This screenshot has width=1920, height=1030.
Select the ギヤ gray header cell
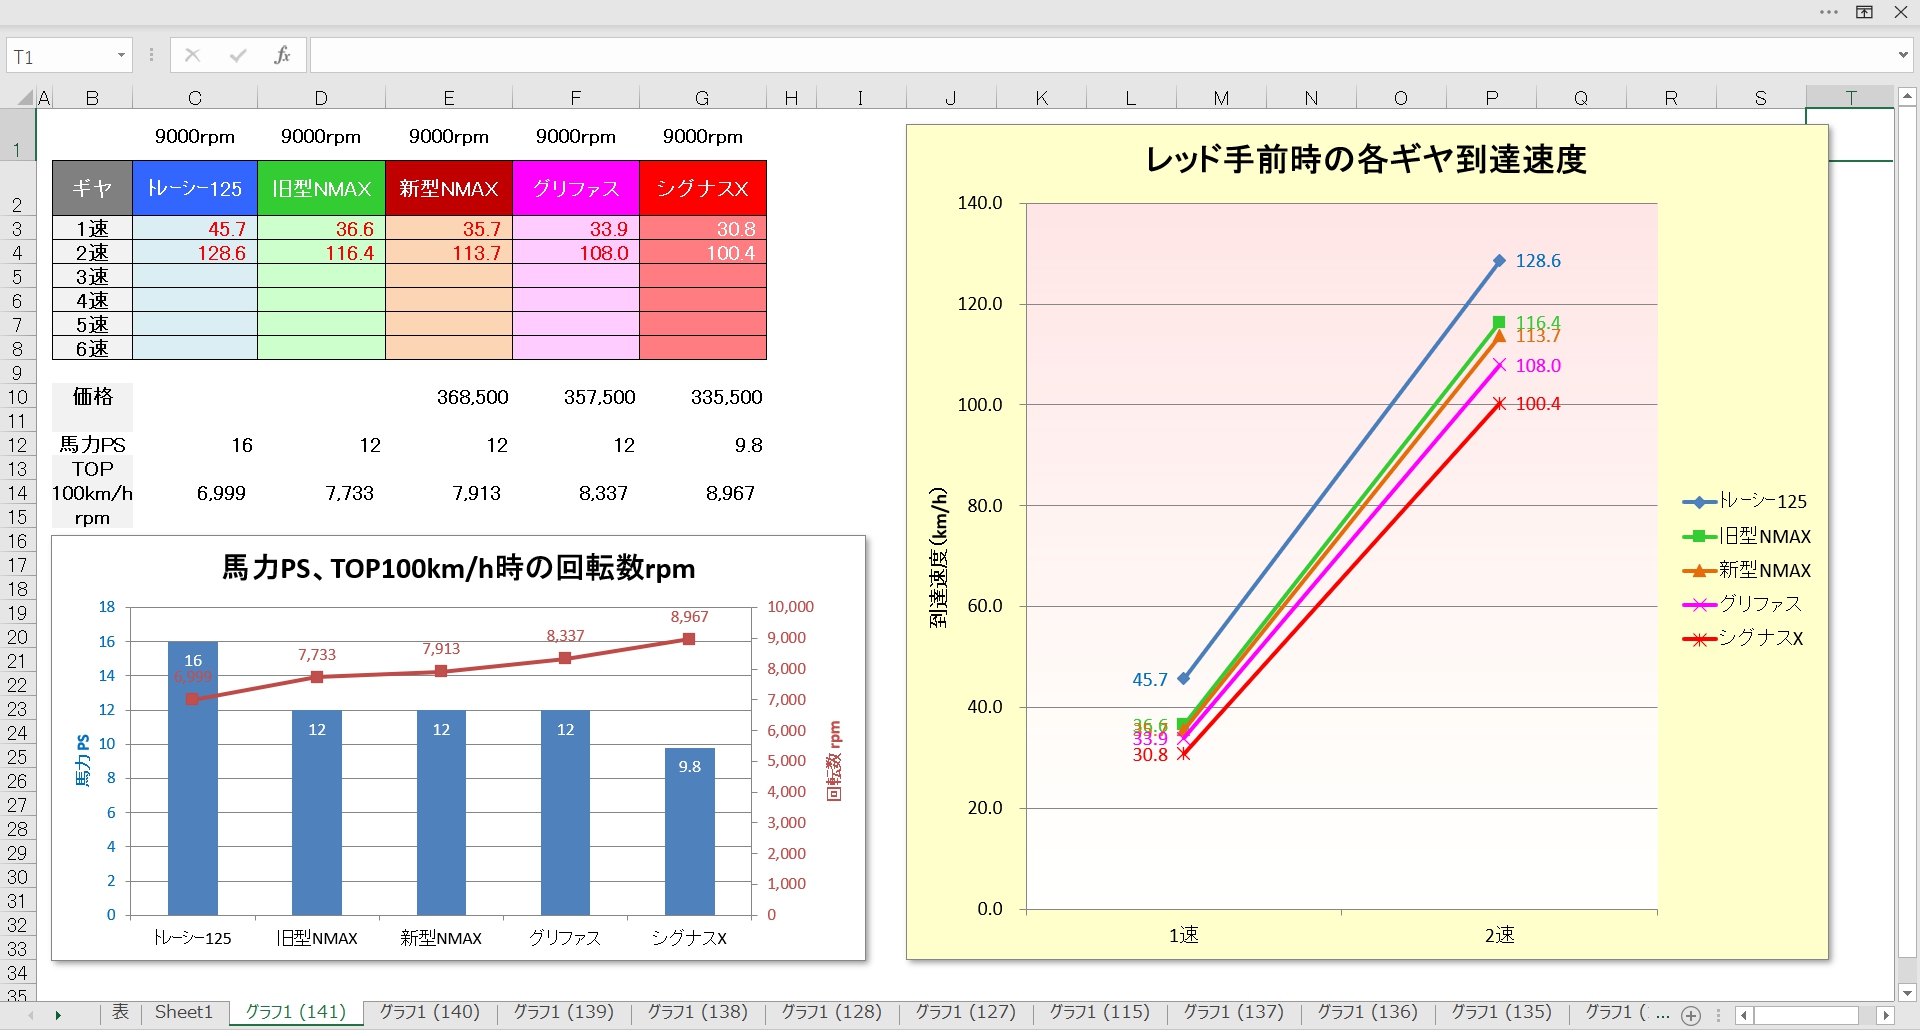click(92, 188)
